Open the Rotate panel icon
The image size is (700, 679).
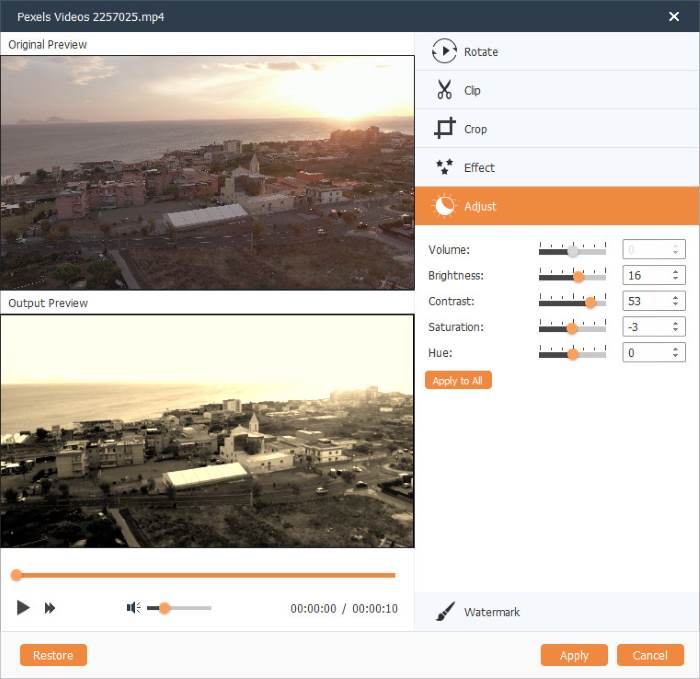click(444, 51)
